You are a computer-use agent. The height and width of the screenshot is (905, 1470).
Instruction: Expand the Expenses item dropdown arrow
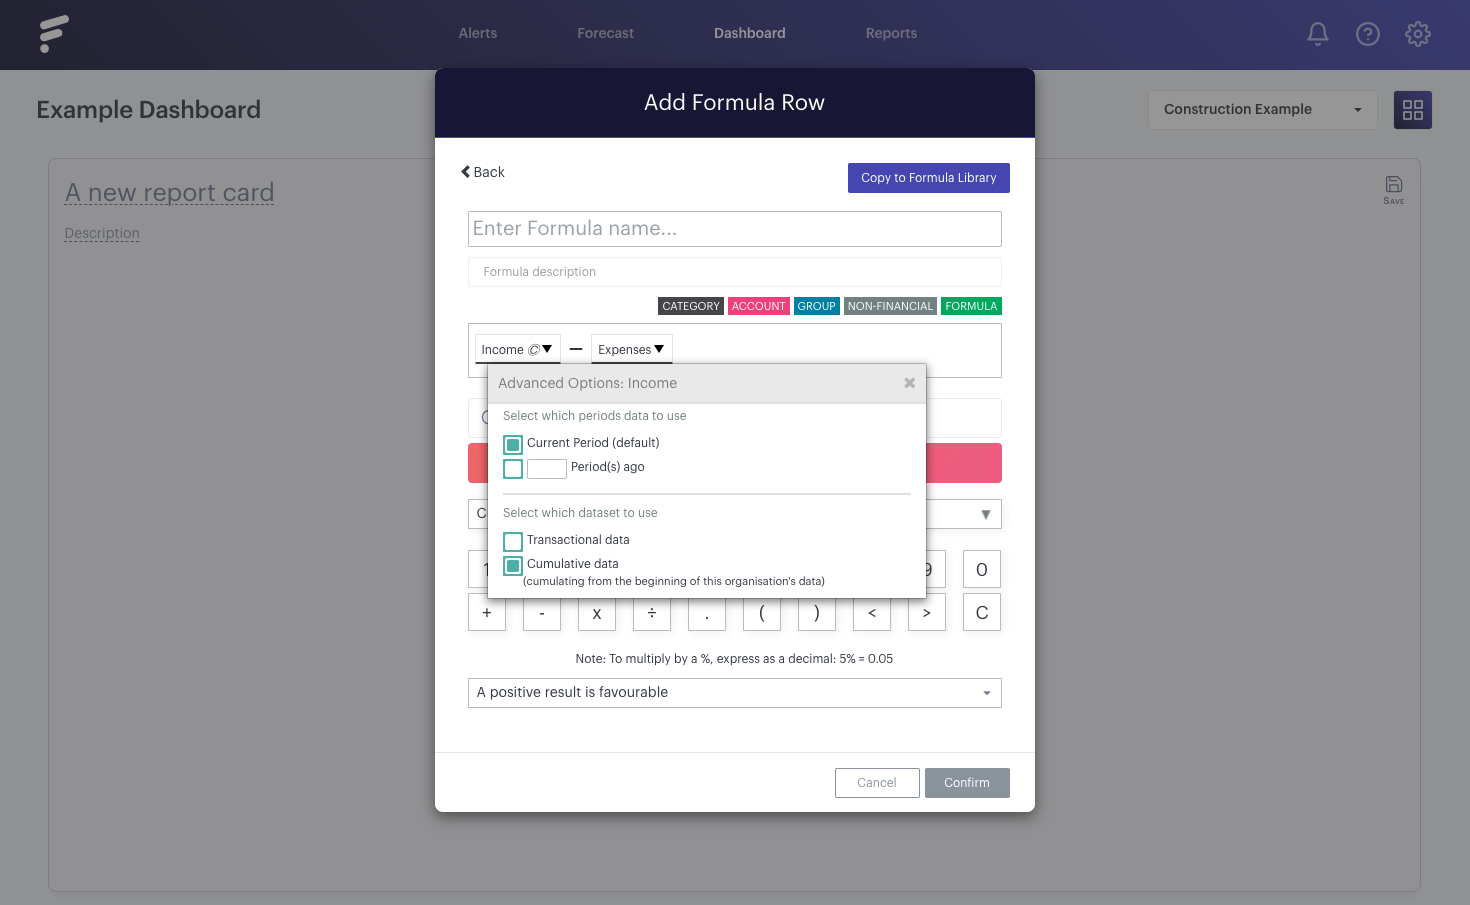click(x=659, y=349)
